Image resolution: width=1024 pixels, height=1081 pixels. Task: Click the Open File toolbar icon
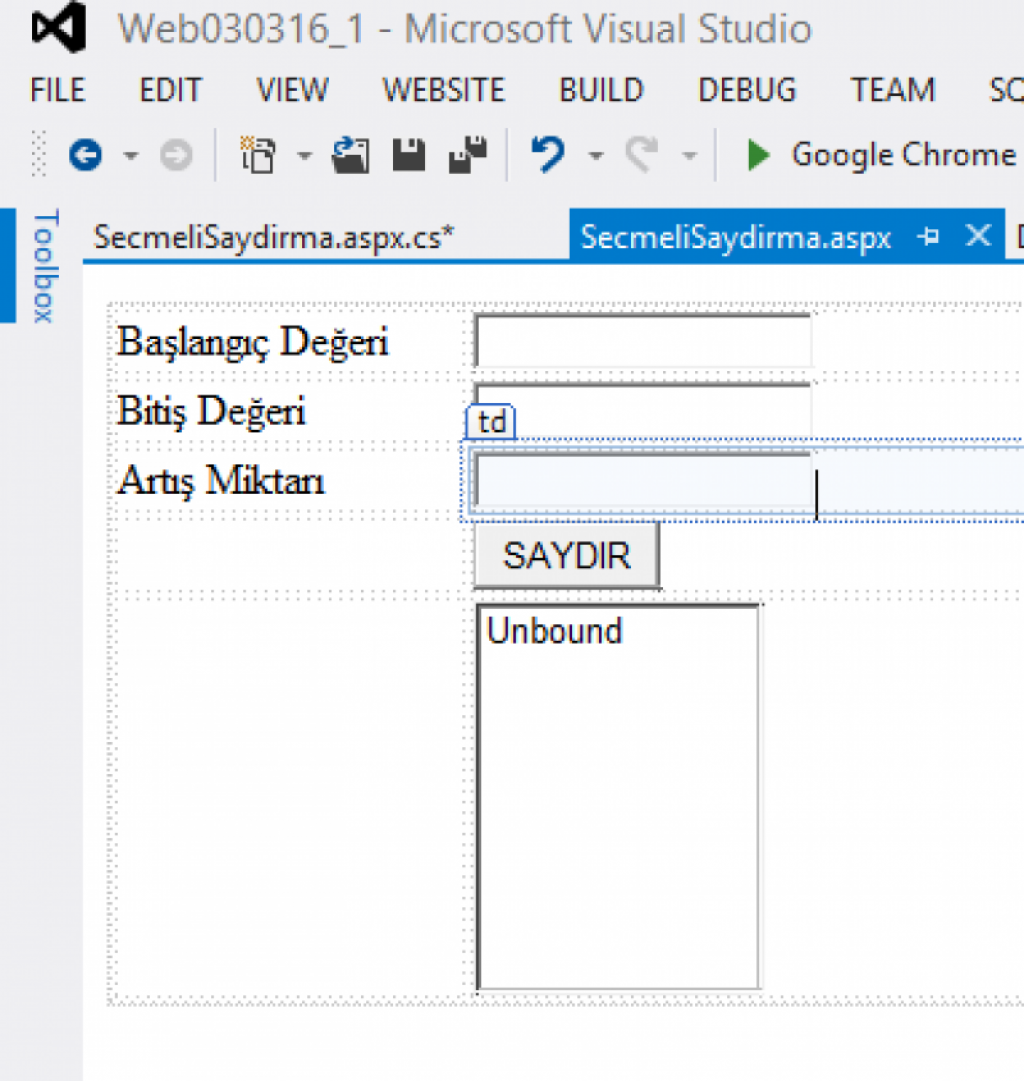coord(350,154)
